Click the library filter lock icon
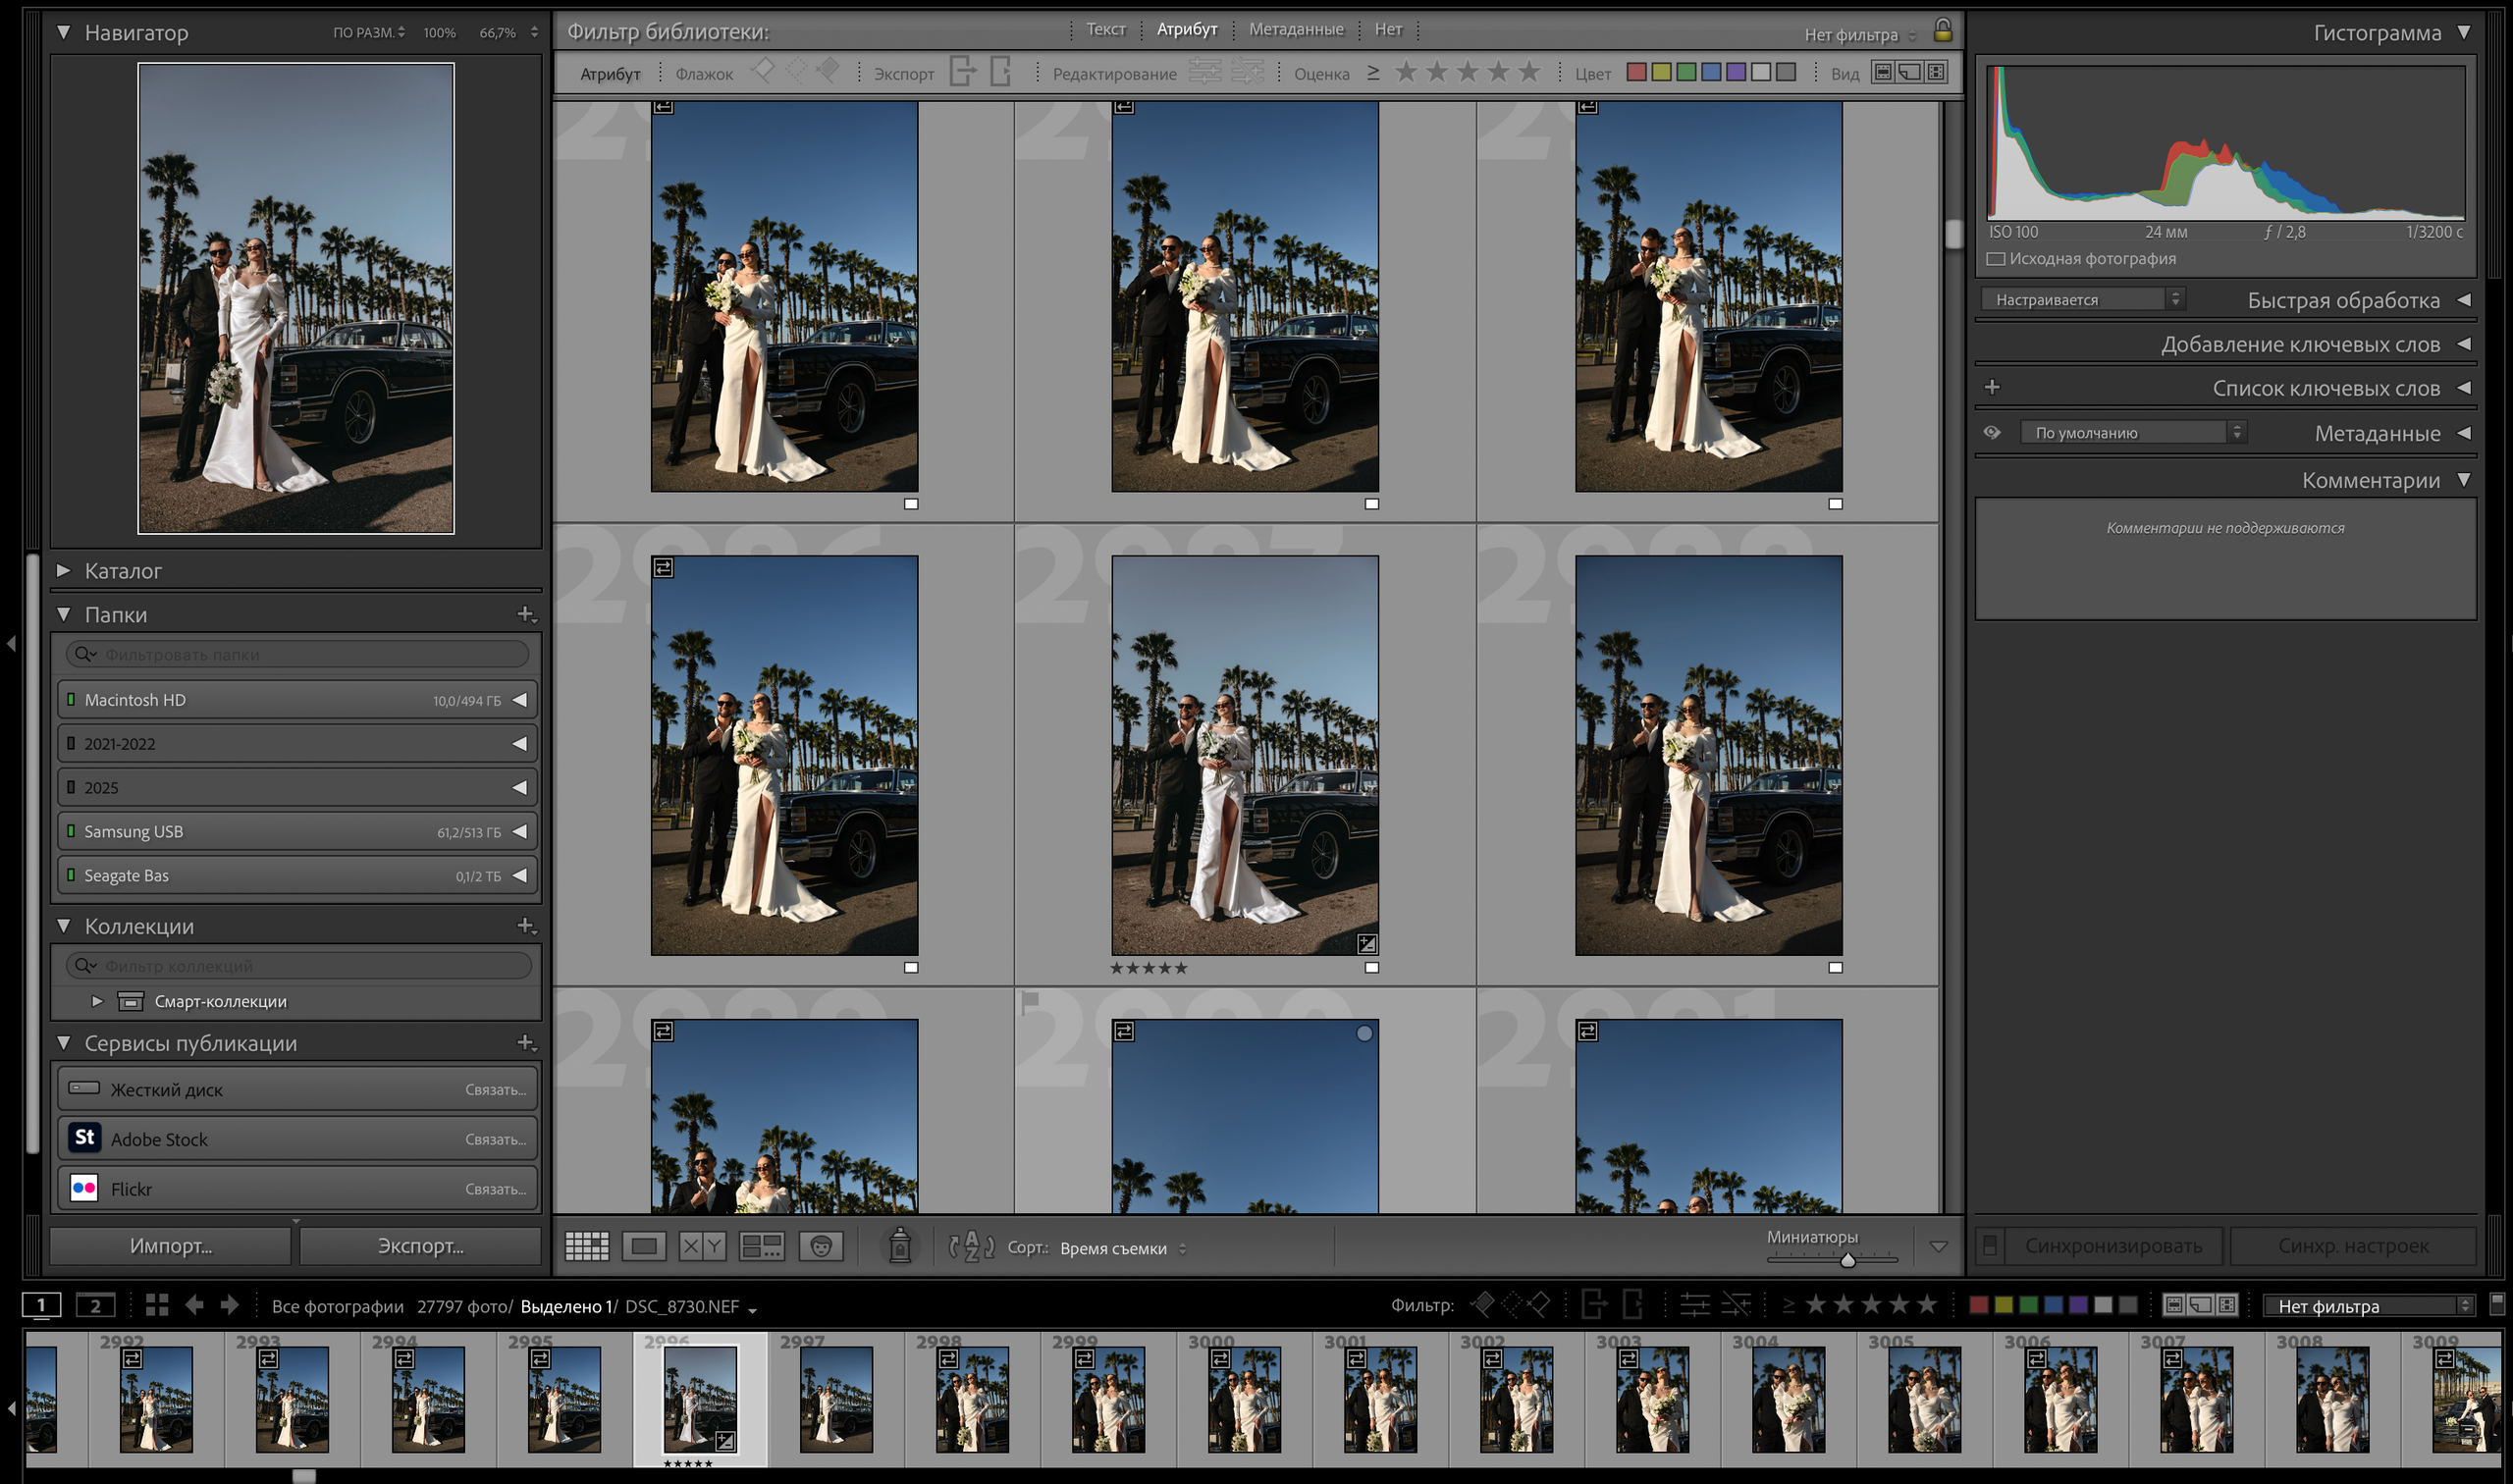This screenshot has width=2513, height=1484. click(1942, 30)
